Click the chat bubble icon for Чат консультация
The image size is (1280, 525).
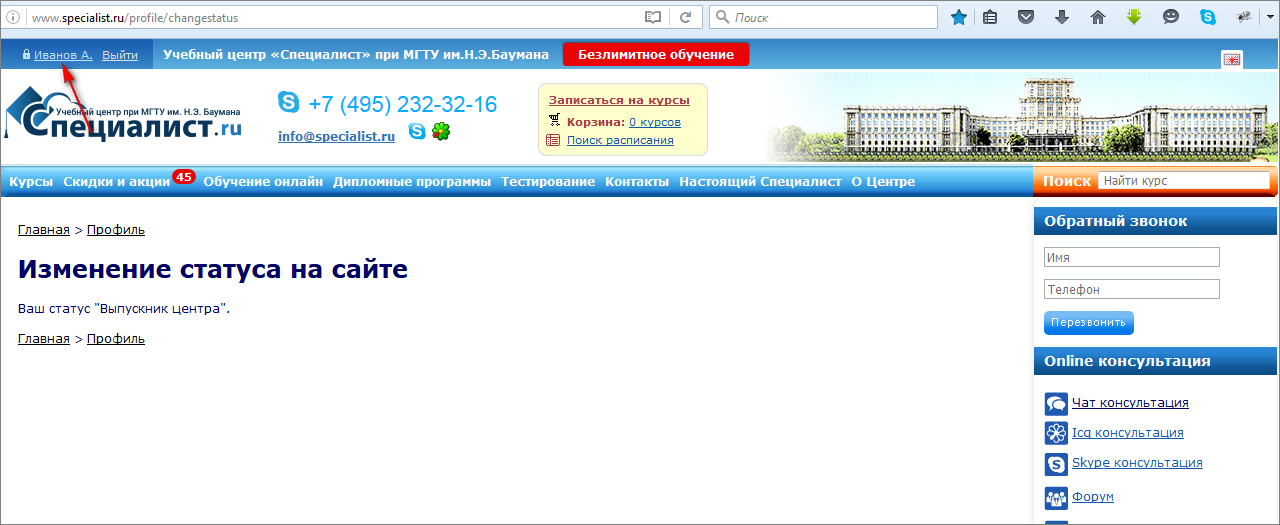(1057, 404)
